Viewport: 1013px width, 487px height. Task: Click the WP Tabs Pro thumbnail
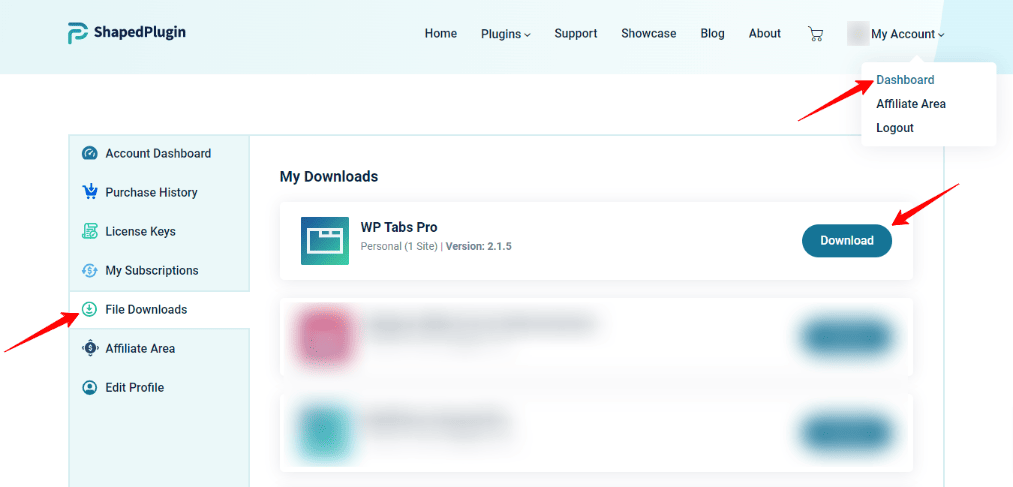(325, 241)
